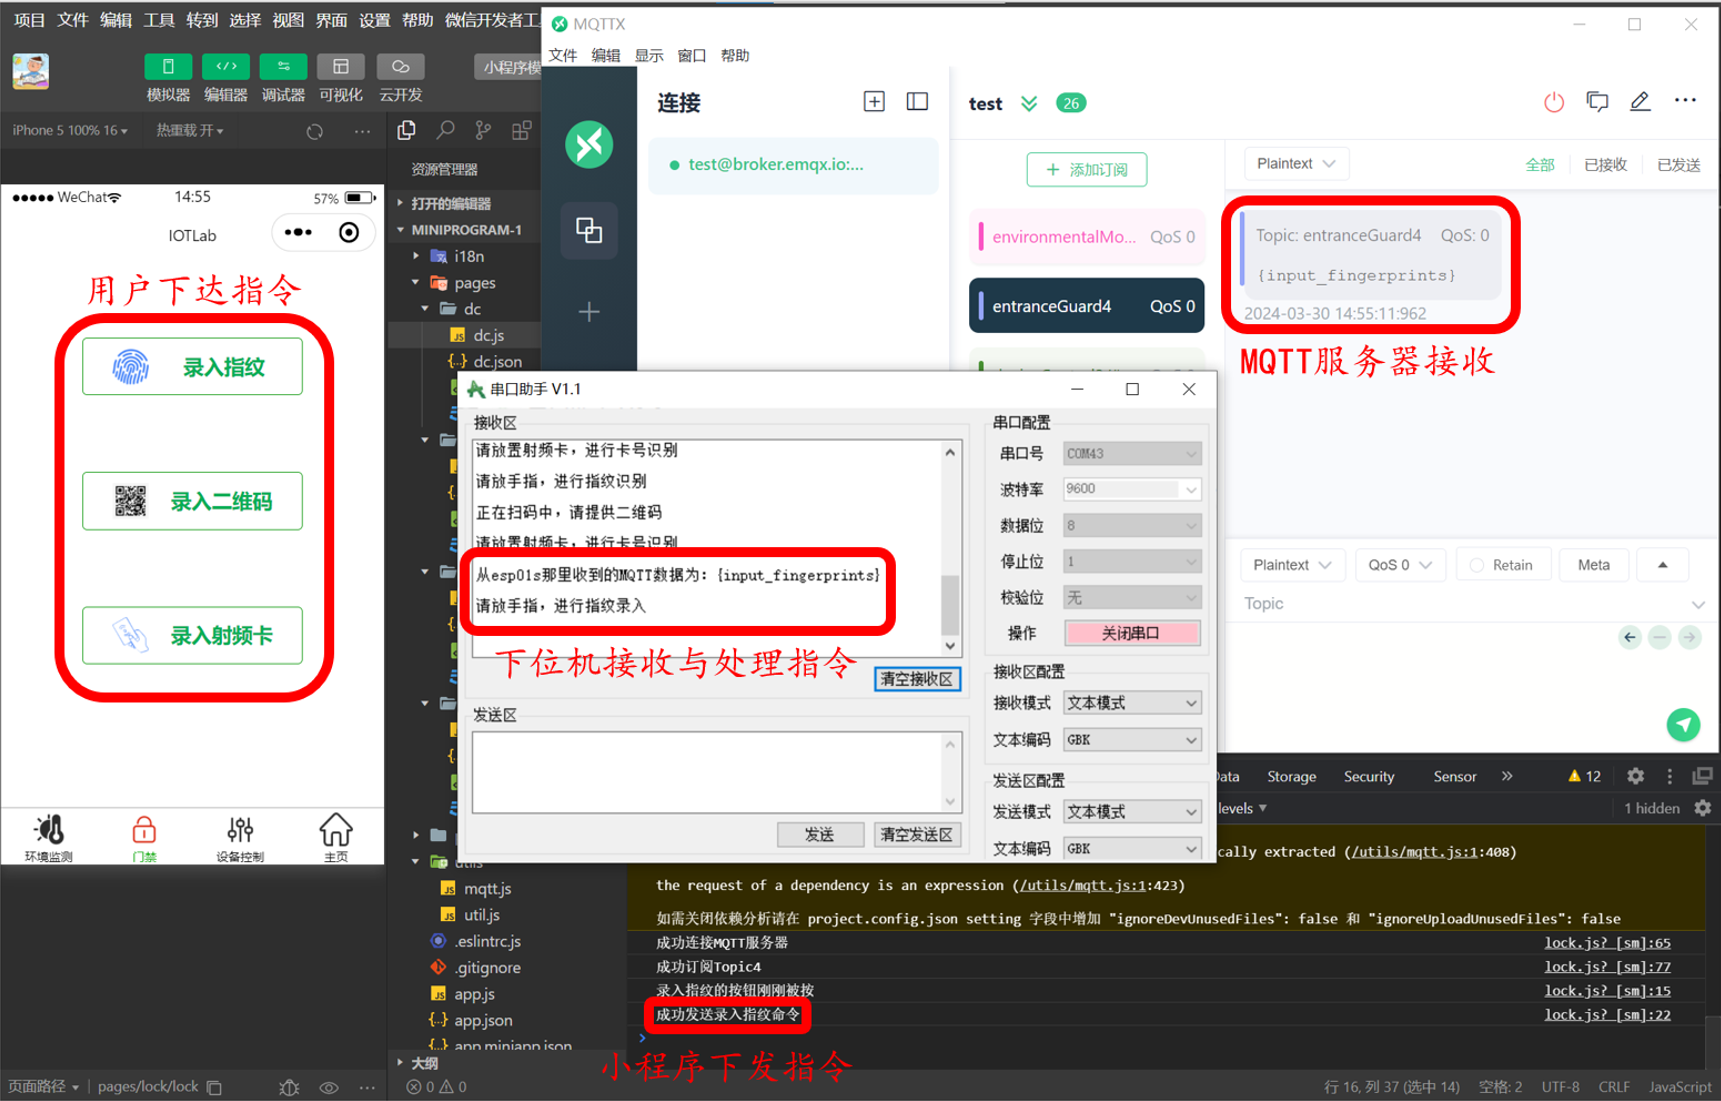The image size is (1721, 1101).
Task: Toggle the debugger panel button
Action: [x=283, y=67]
